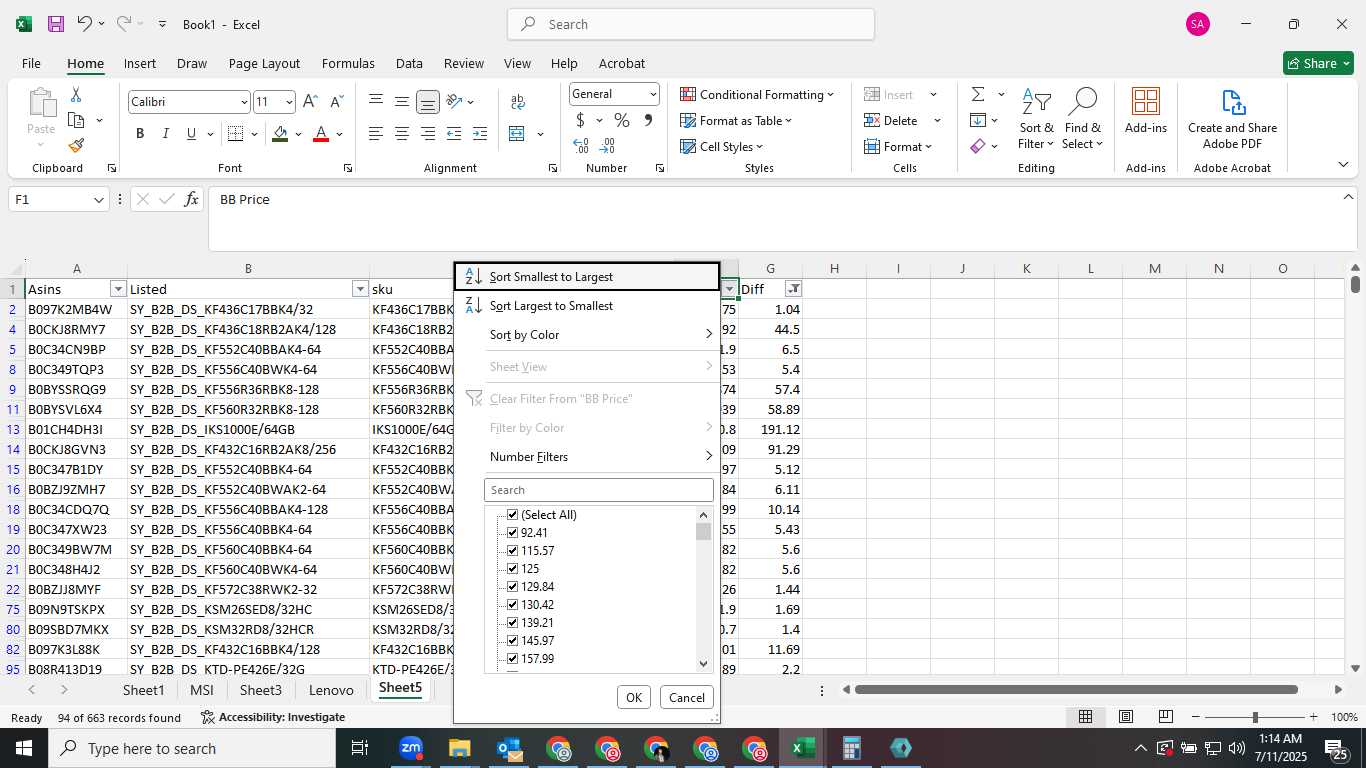
Task: Click the Percent Style icon
Action: click(622, 120)
